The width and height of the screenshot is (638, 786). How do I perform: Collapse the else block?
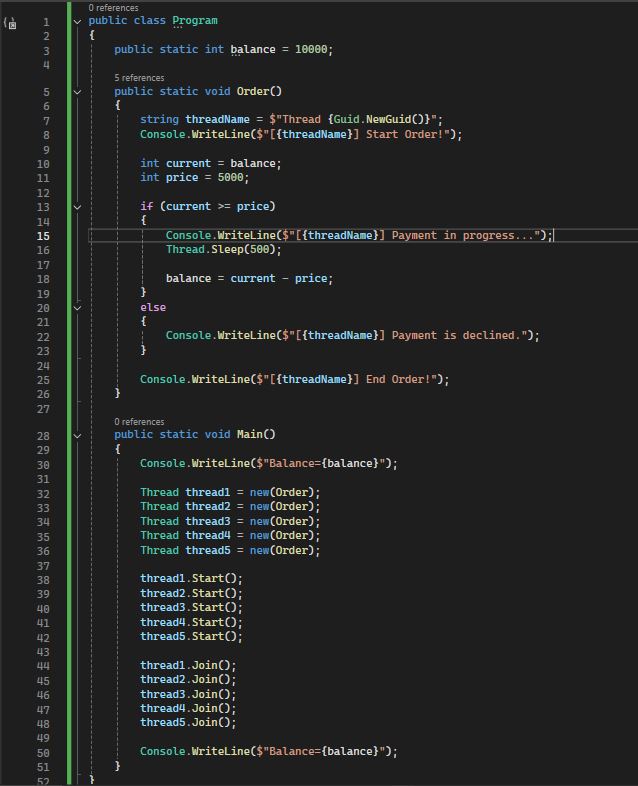[x=77, y=308]
